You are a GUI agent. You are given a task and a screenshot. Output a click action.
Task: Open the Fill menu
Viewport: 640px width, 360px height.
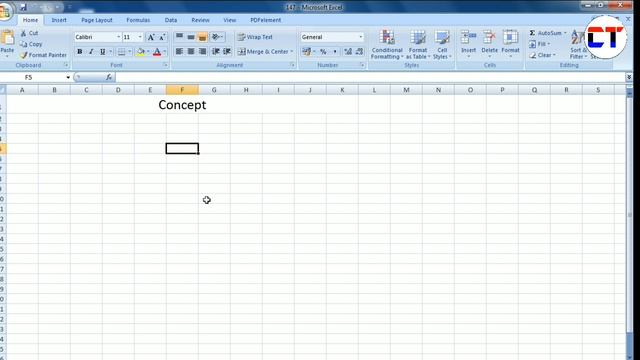[539, 44]
